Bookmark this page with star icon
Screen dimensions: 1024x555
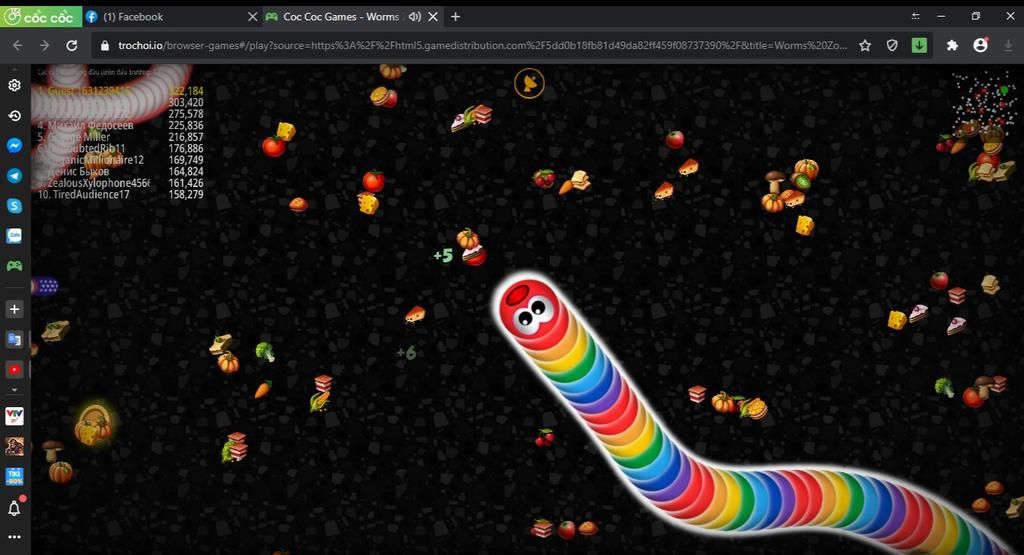pyautogui.click(x=865, y=45)
